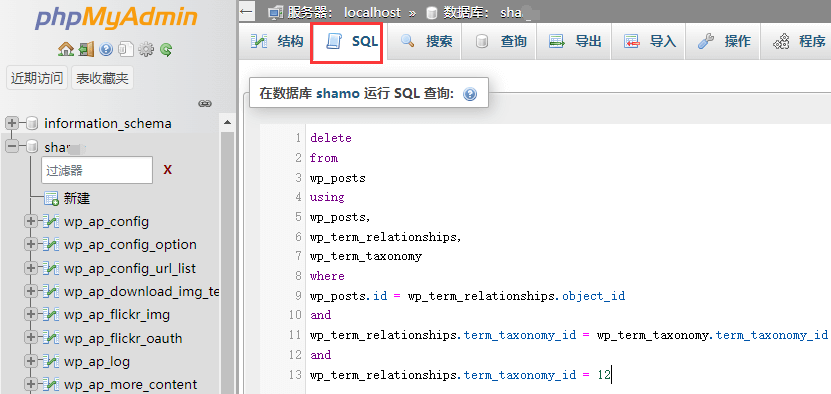Click the server icon in breadcrumb
Screen dimensions: 831x394
[275, 12]
